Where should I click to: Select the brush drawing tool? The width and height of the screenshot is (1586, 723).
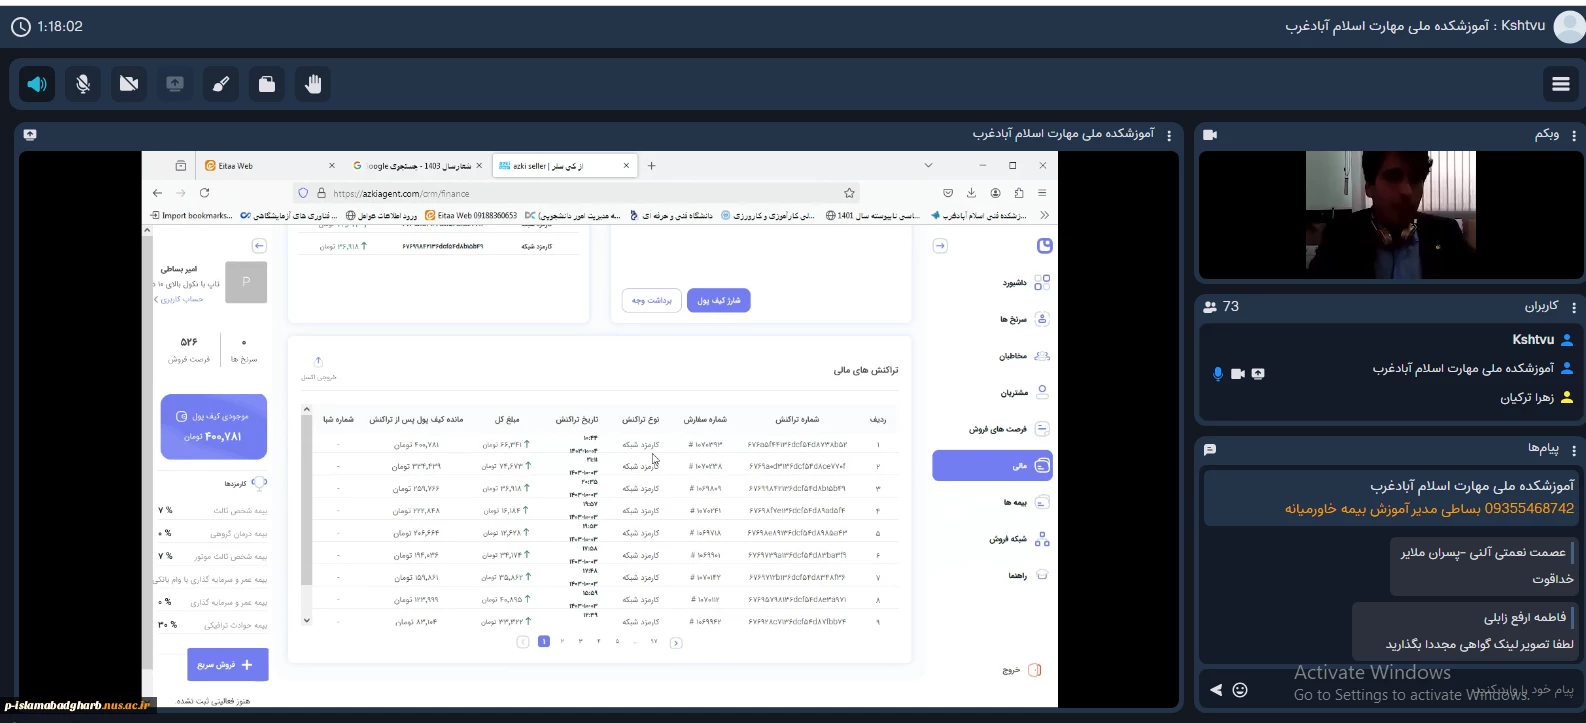click(221, 84)
